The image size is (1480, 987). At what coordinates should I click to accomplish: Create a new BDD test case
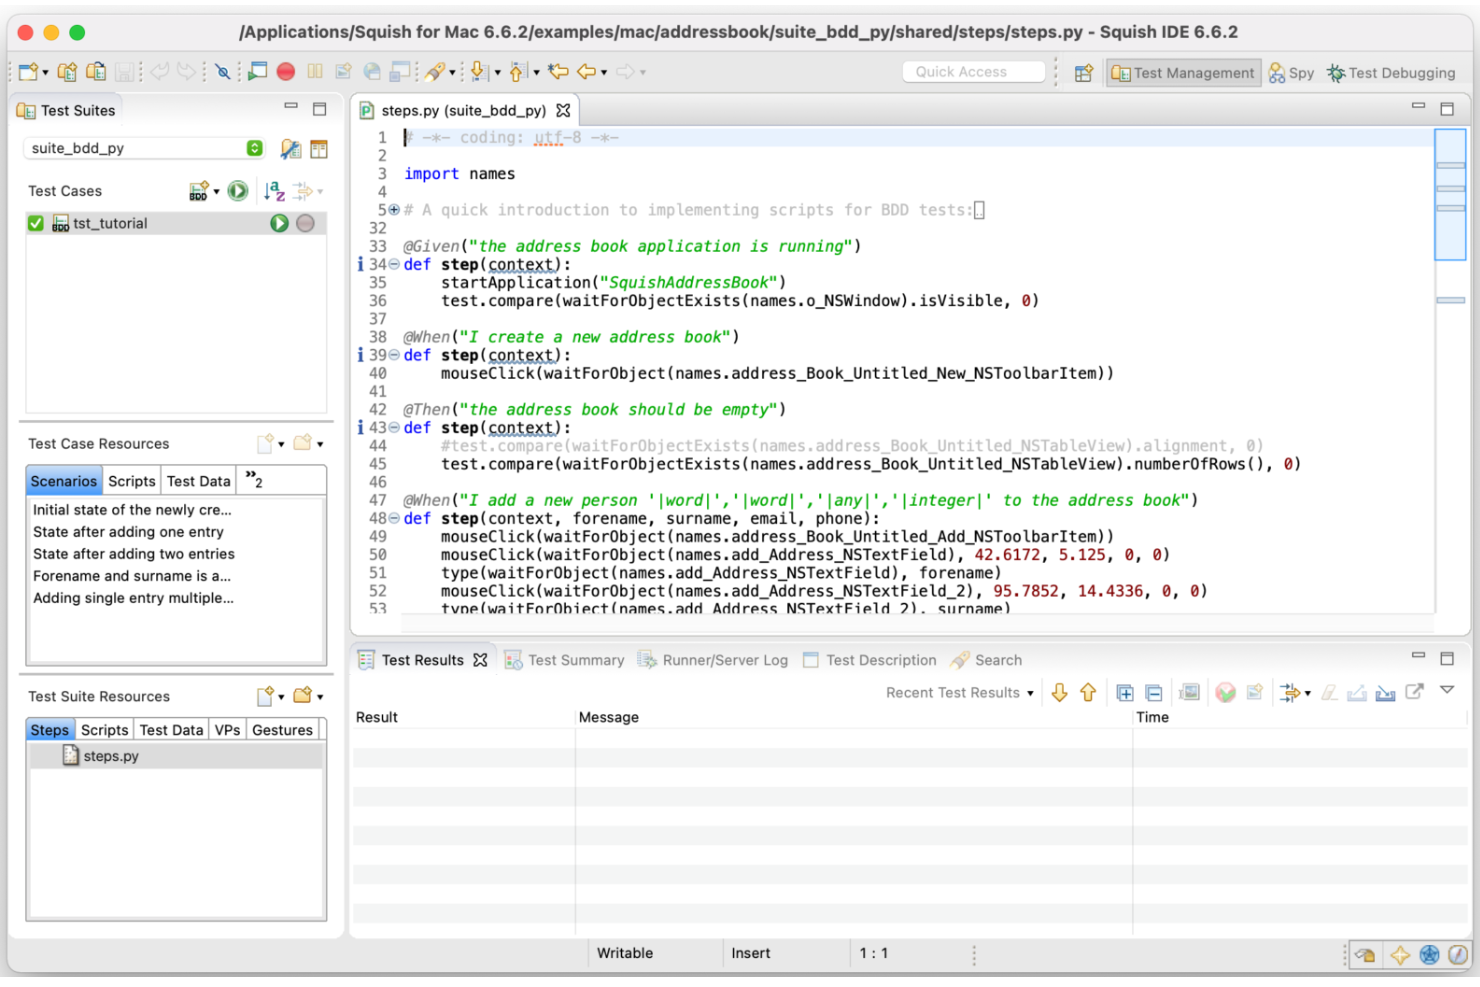[x=196, y=191]
